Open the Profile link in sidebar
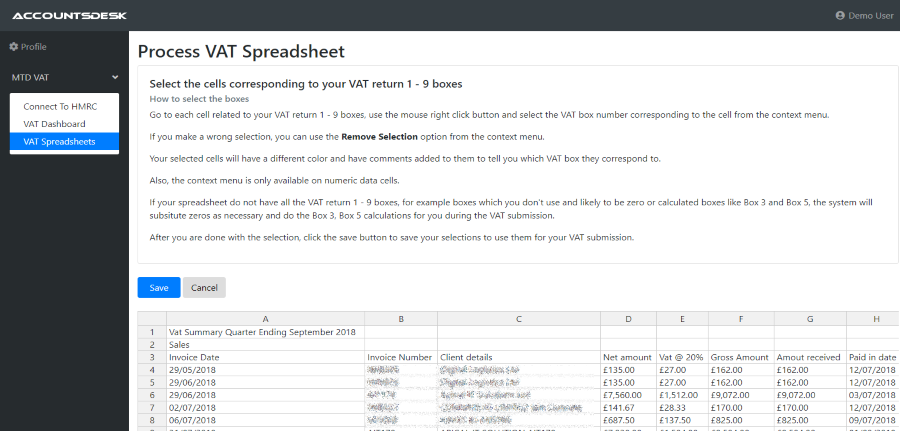900x431 pixels. 33,47
